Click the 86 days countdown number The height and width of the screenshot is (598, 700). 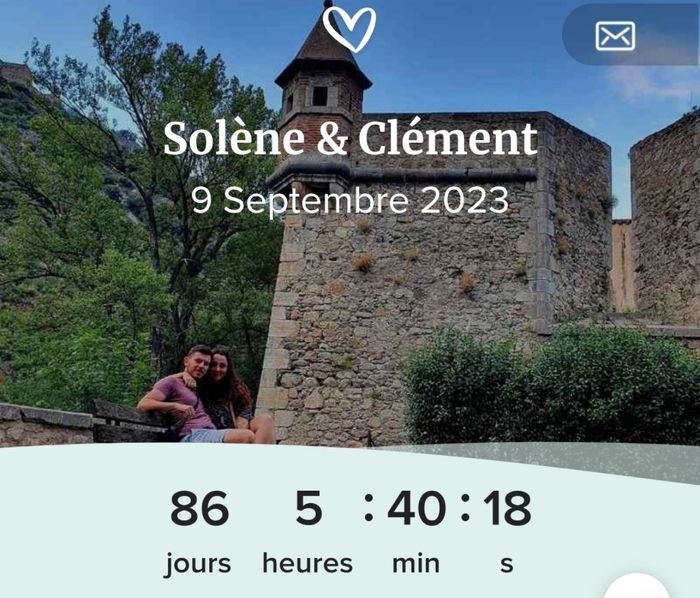tap(200, 508)
